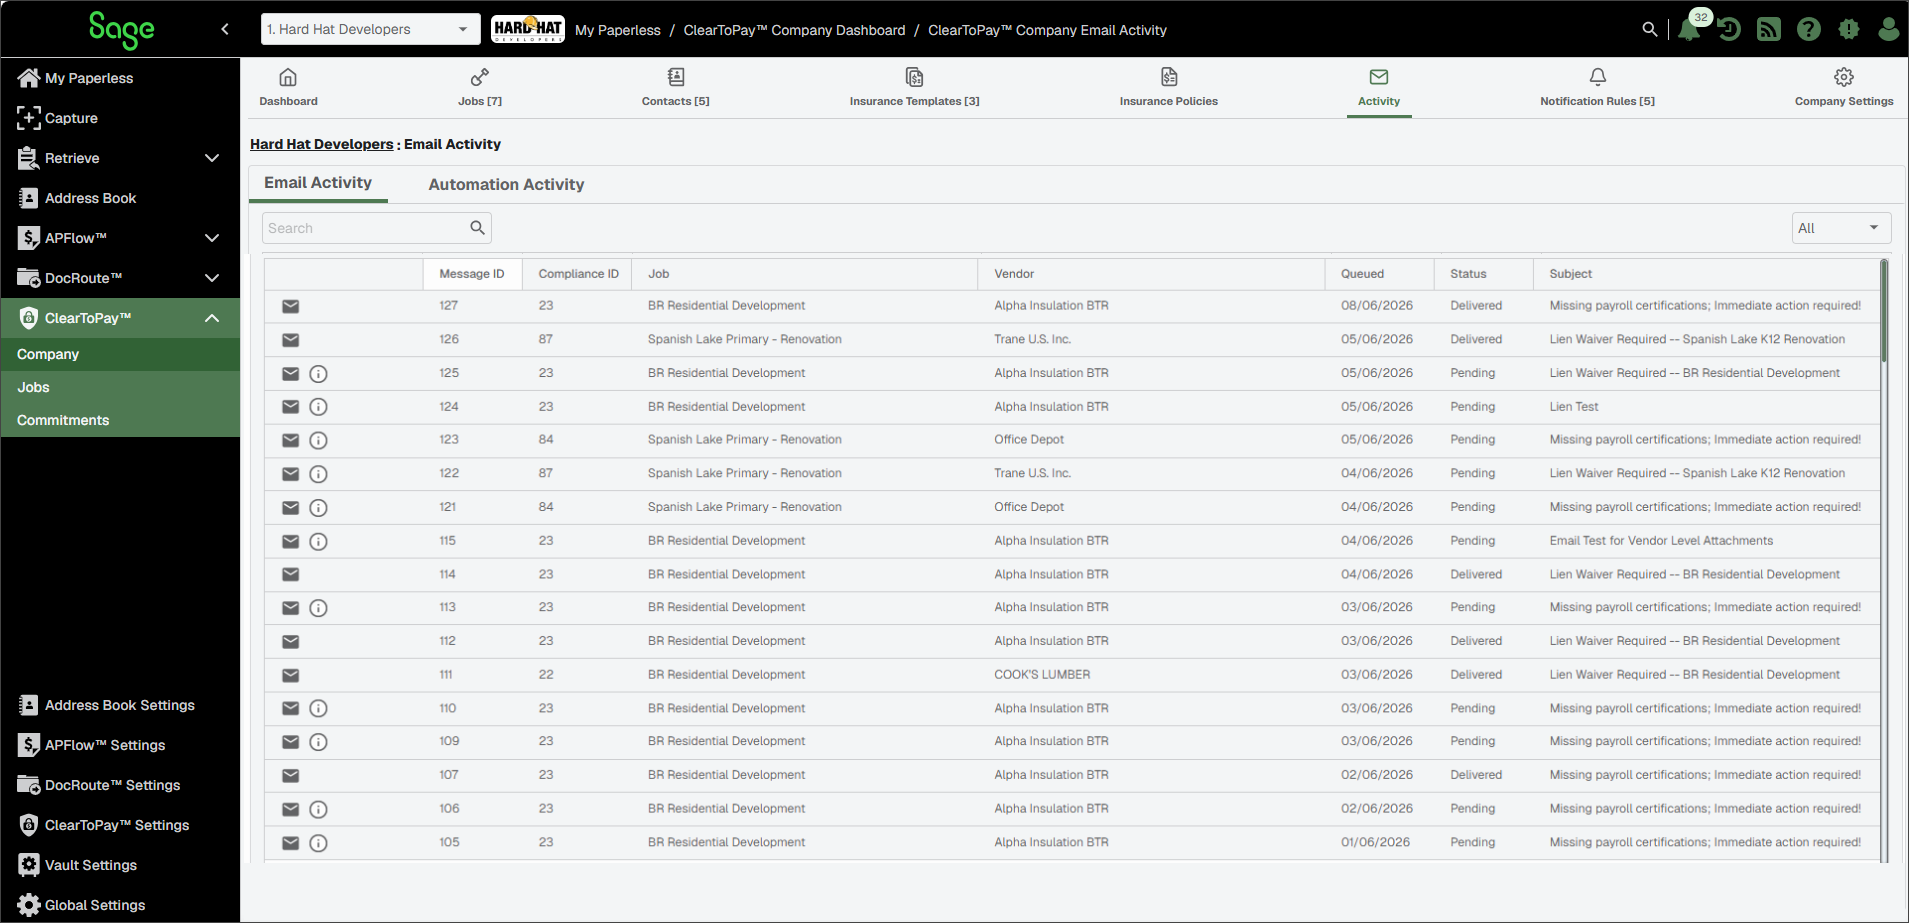Open the envelope icon for message 127
This screenshot has width=1909, height=923.
pyautogui.click(x=291, y=306)
